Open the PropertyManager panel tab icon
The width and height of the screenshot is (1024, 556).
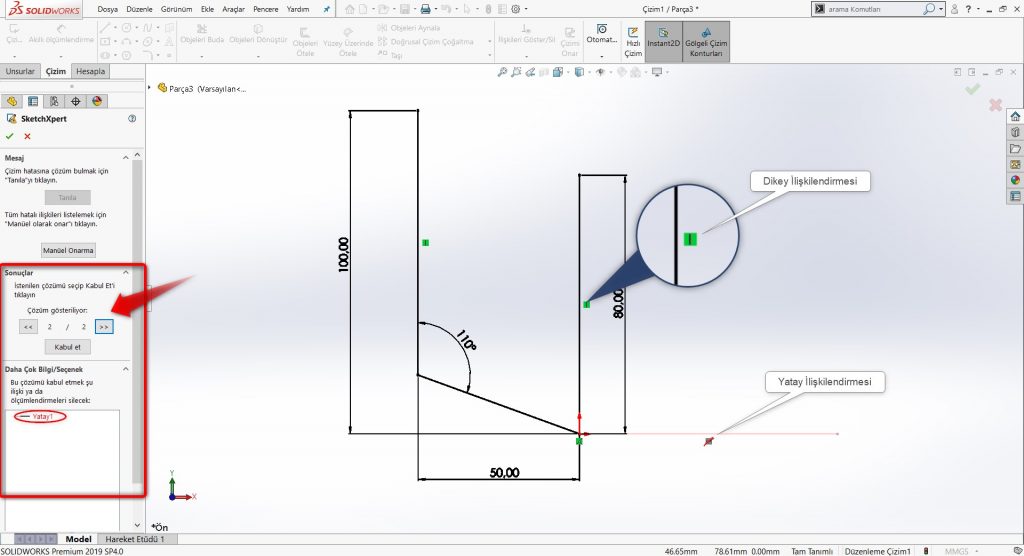point(33,101)
